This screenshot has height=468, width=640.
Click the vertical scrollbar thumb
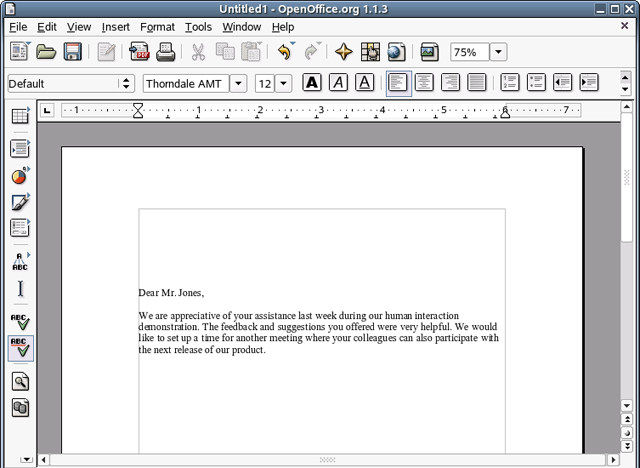click(627, 177)
